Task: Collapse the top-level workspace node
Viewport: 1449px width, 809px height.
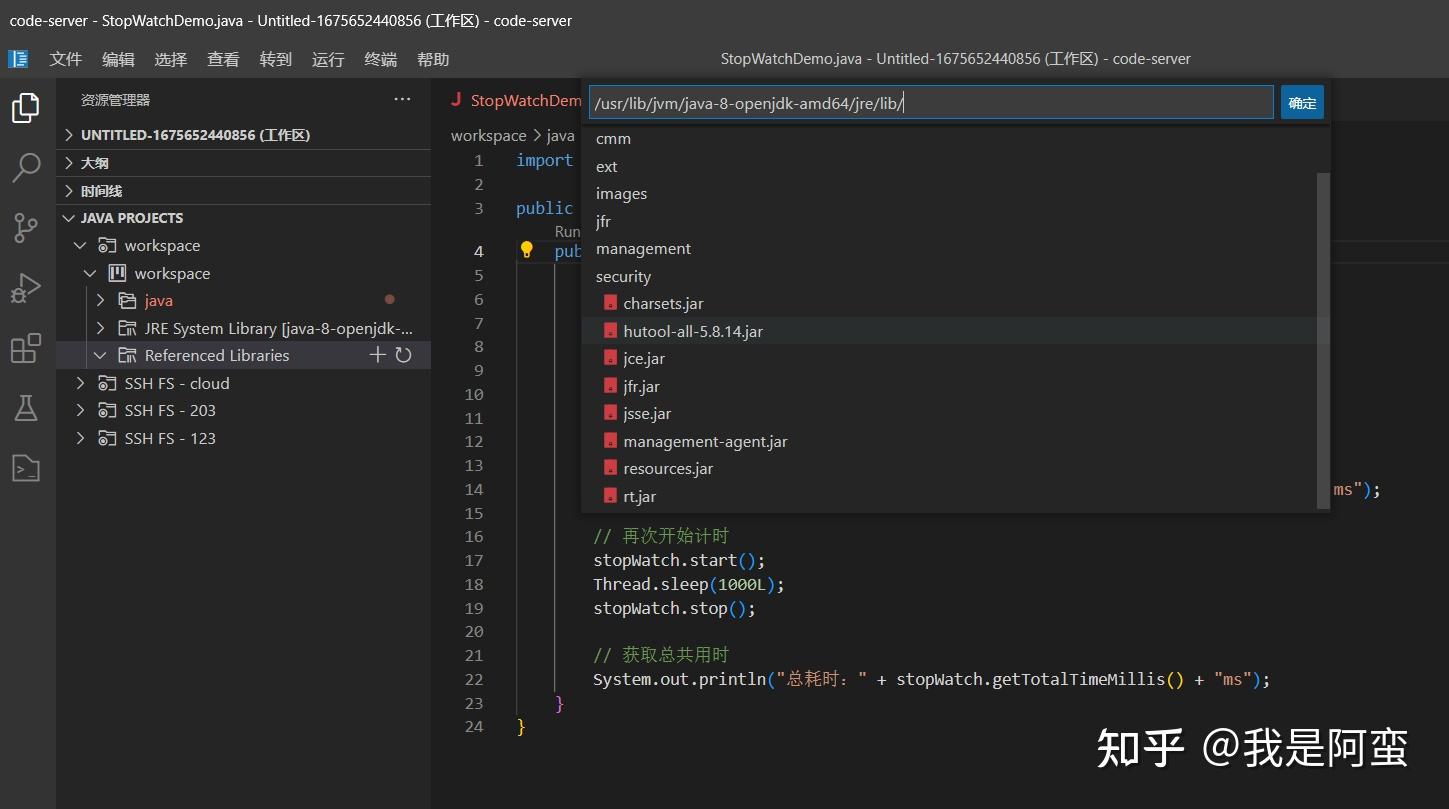Action: [81, 245]
